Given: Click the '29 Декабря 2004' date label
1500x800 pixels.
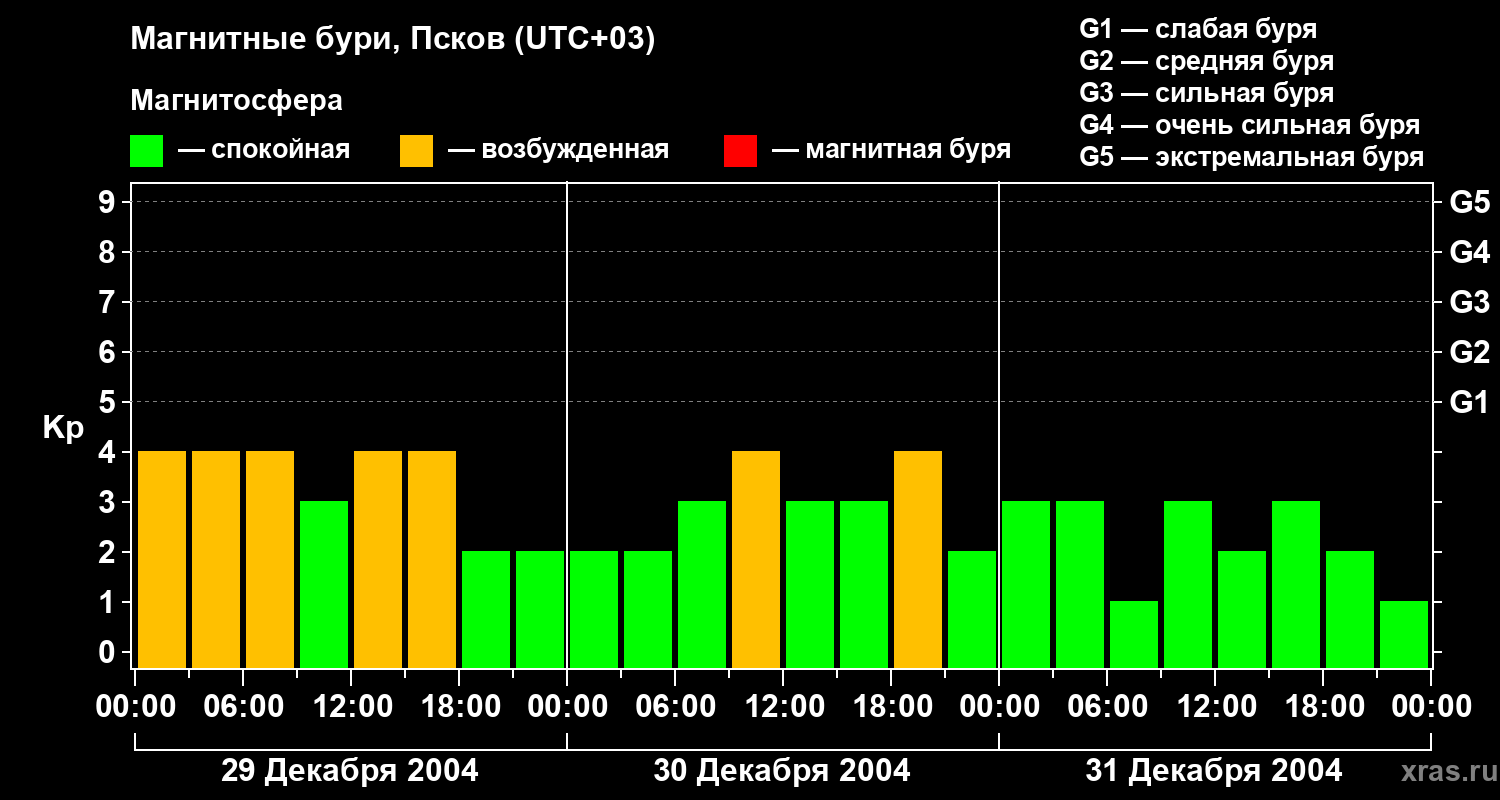Looking at the screenshot, I should click(x=350, y=771).
